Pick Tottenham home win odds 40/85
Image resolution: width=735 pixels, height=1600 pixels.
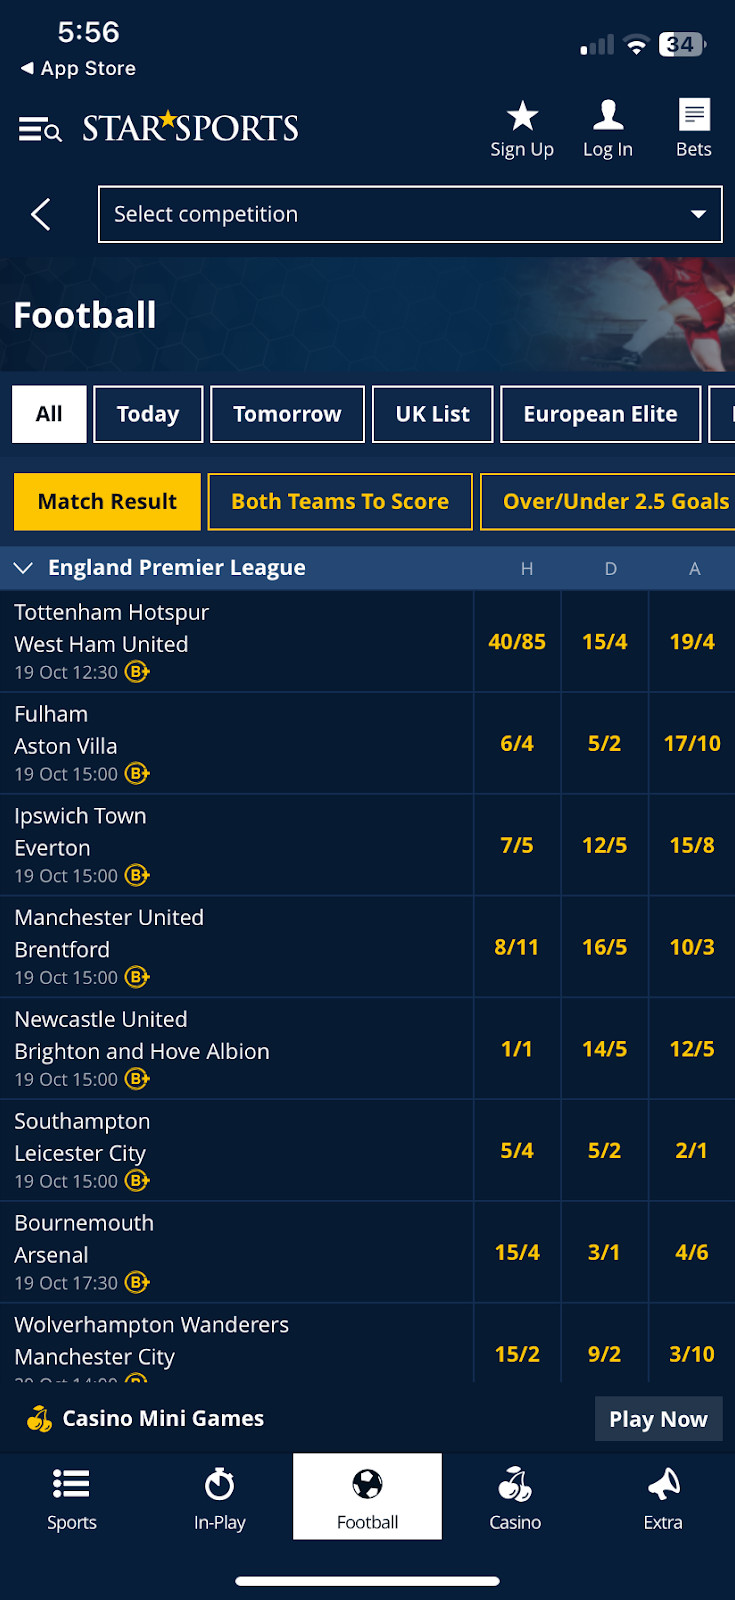517,642
